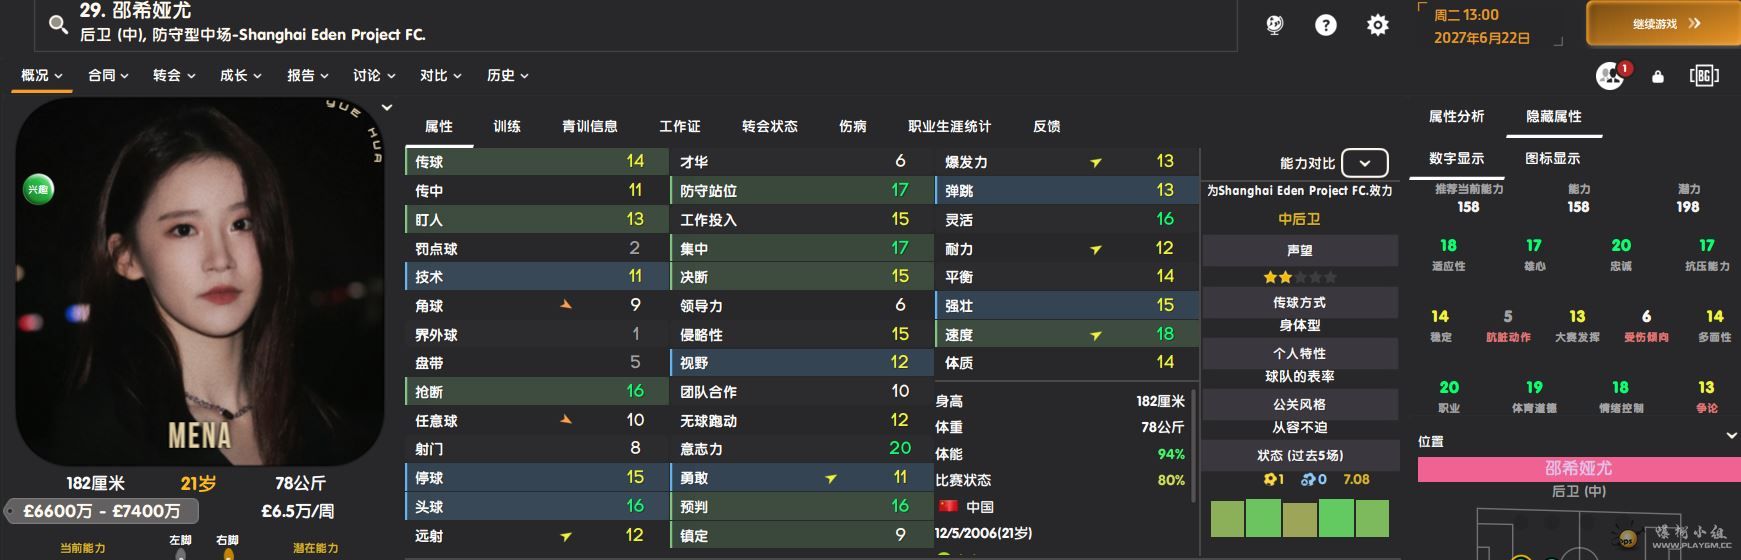Click the player portrait photo
The height and width of the screenshot is (560, 1741).
click(x=200, y=280)
